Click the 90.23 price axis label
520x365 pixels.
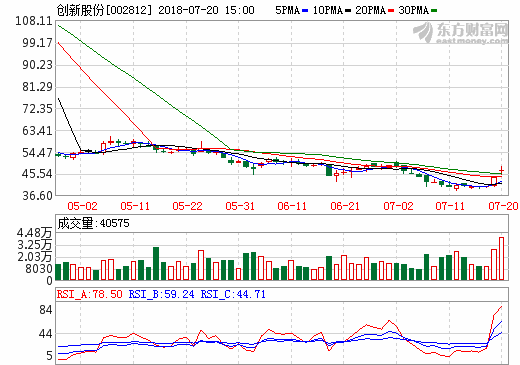pos(37,65)
